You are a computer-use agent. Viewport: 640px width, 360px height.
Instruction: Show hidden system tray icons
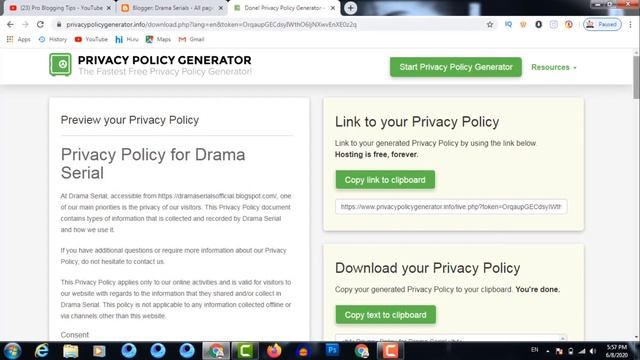coord(548,351)
